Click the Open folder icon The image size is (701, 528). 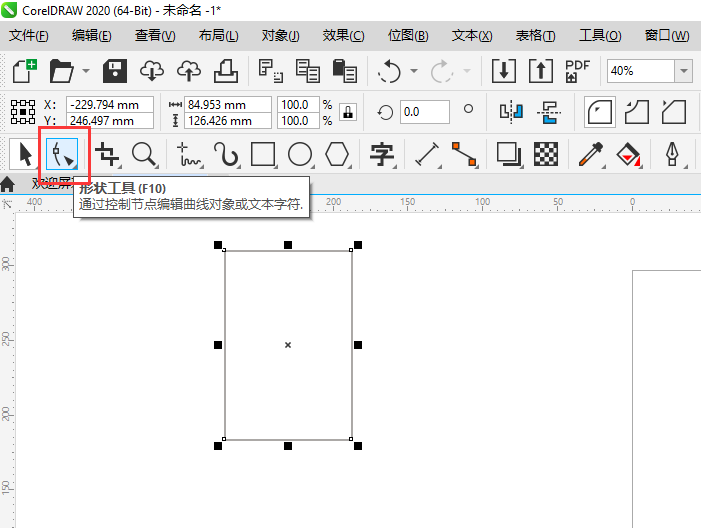pyautogui.click(x=61, y=71)
